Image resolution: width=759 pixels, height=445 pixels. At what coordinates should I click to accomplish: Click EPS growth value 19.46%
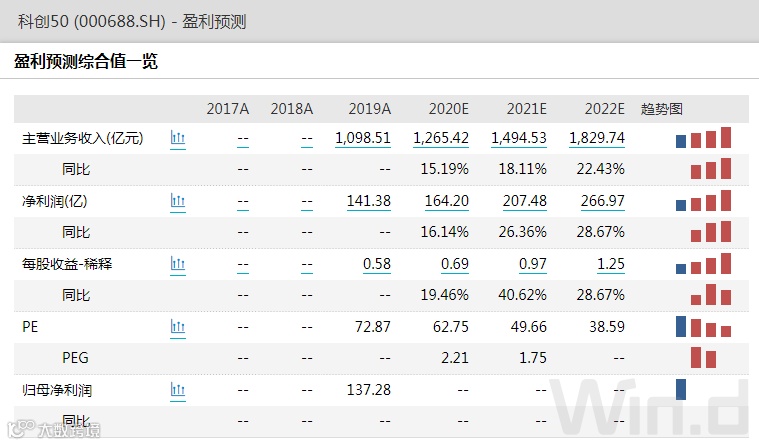pos(444,295)
